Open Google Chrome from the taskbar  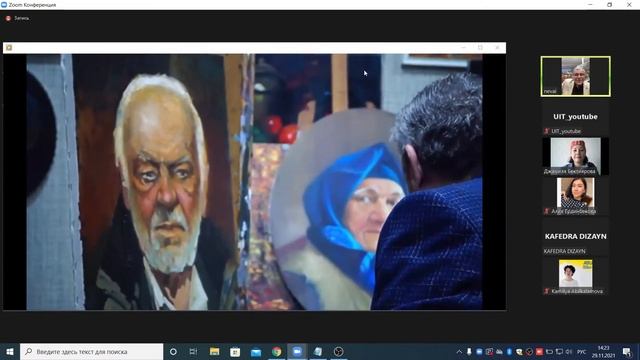tap(277, 351)
